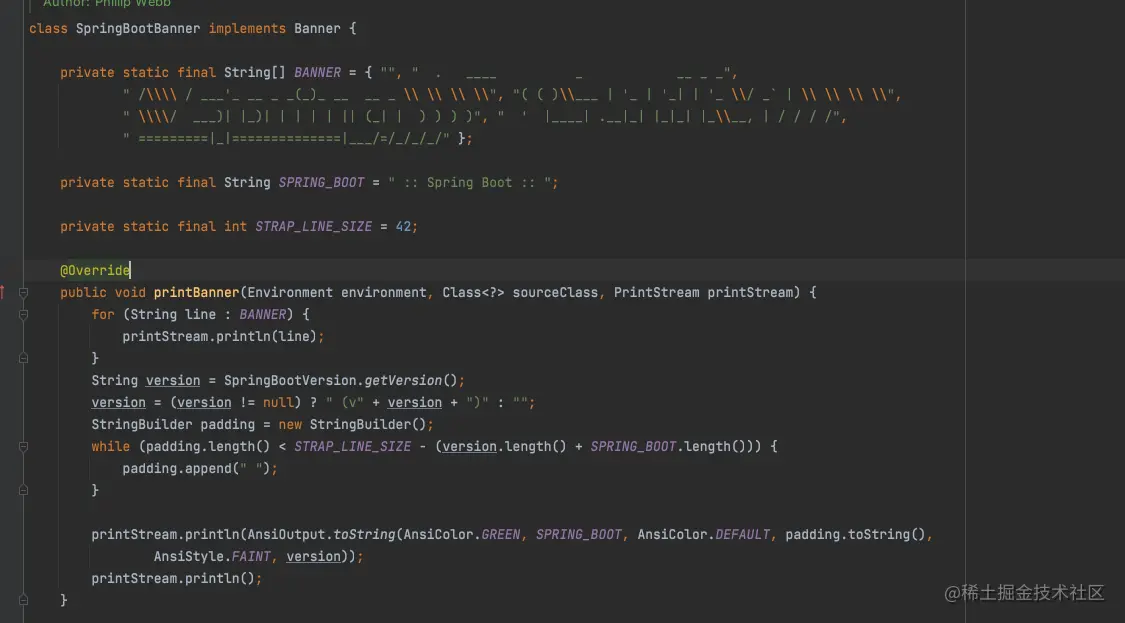The width and height of the screenshot is (1125, 623).
Task: Click the PrintStream parameter type
Action: pyautogui.click(x=656, y=292)
